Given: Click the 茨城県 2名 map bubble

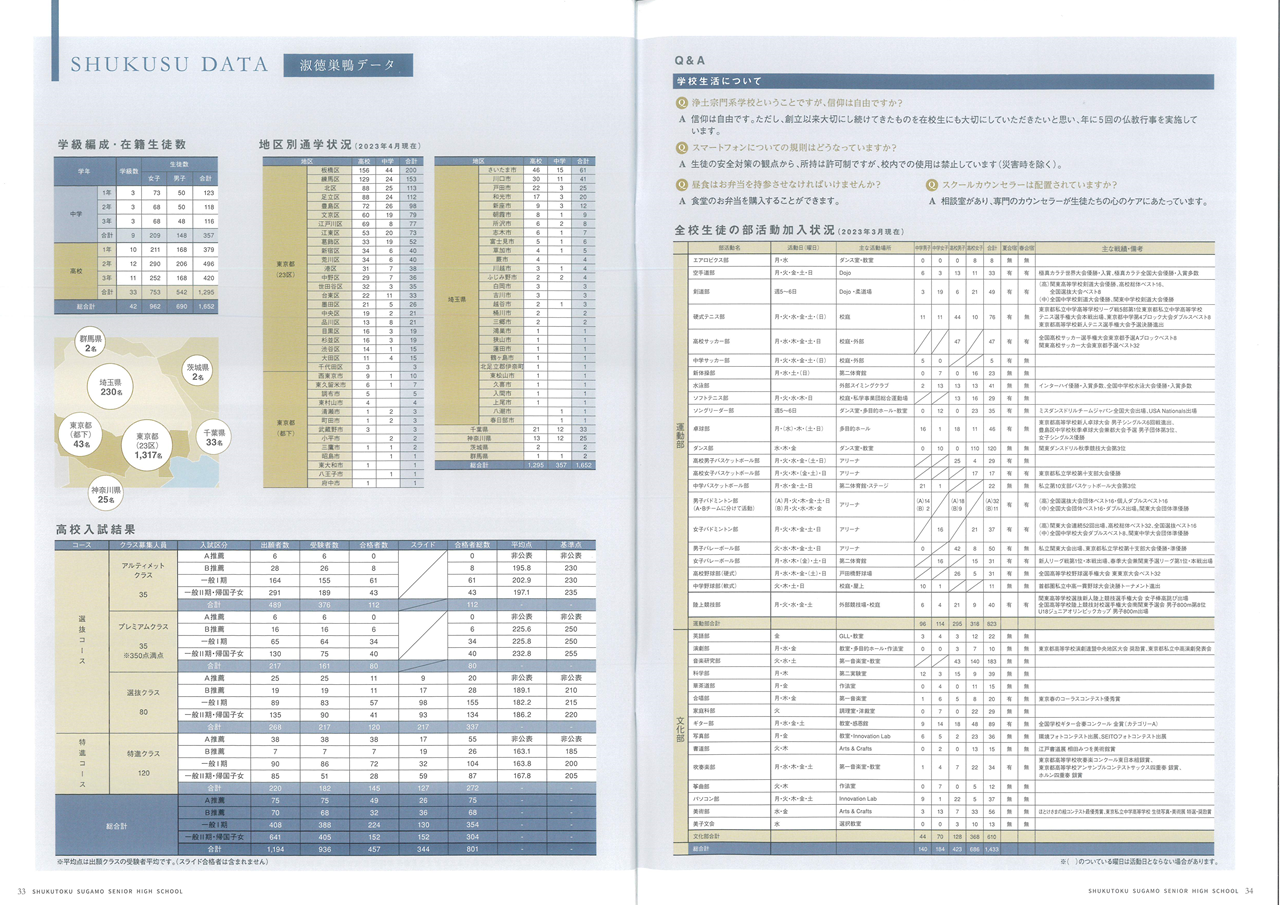Looking at the screenshot, I should 198,372.
